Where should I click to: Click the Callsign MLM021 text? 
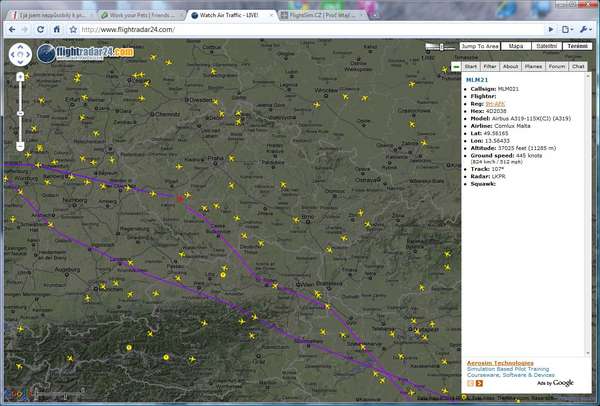point(495,89)
